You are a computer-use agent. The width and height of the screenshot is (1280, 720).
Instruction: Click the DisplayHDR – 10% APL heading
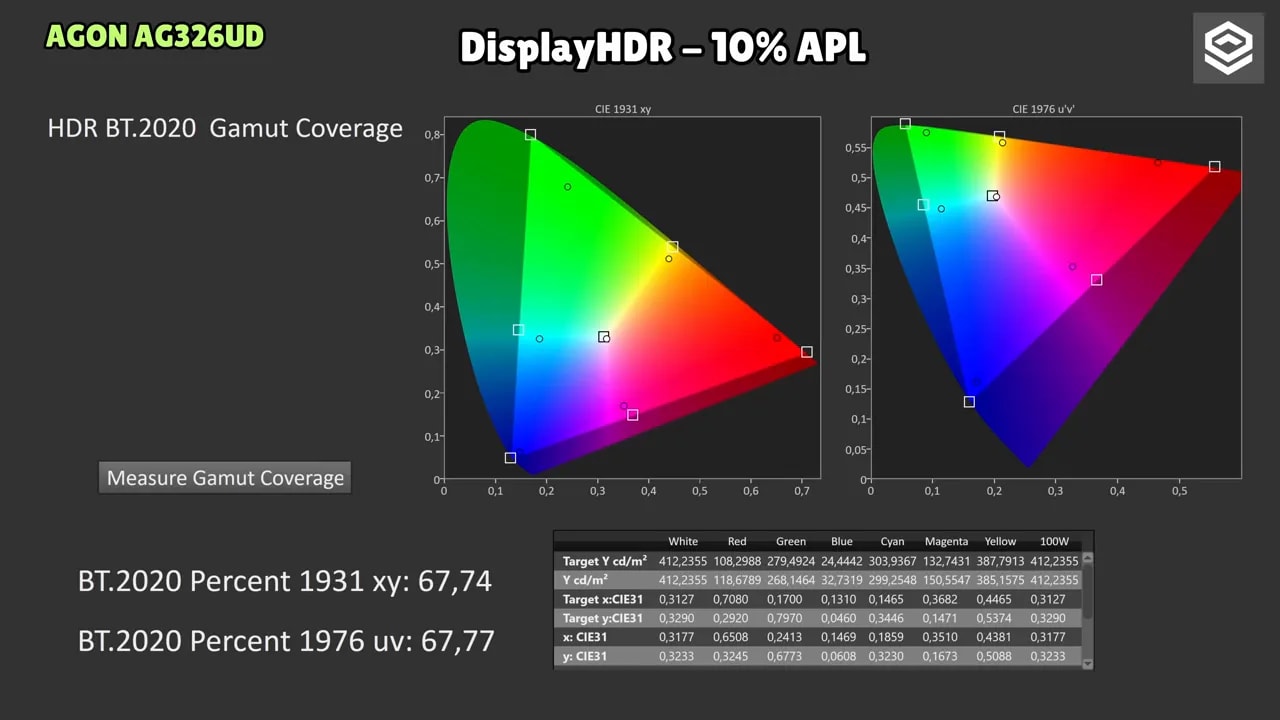(x=662, y=47)
